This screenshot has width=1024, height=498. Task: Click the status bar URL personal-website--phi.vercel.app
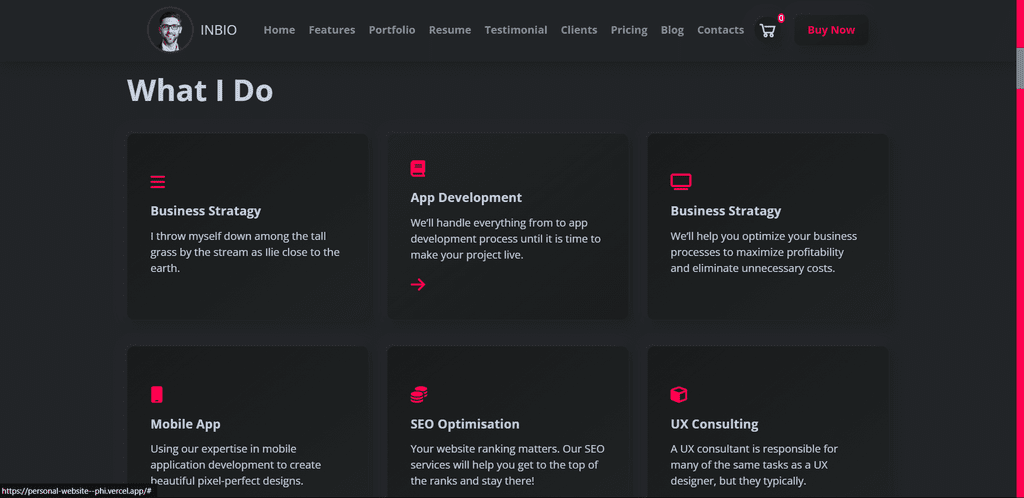[x=76, y=490]
